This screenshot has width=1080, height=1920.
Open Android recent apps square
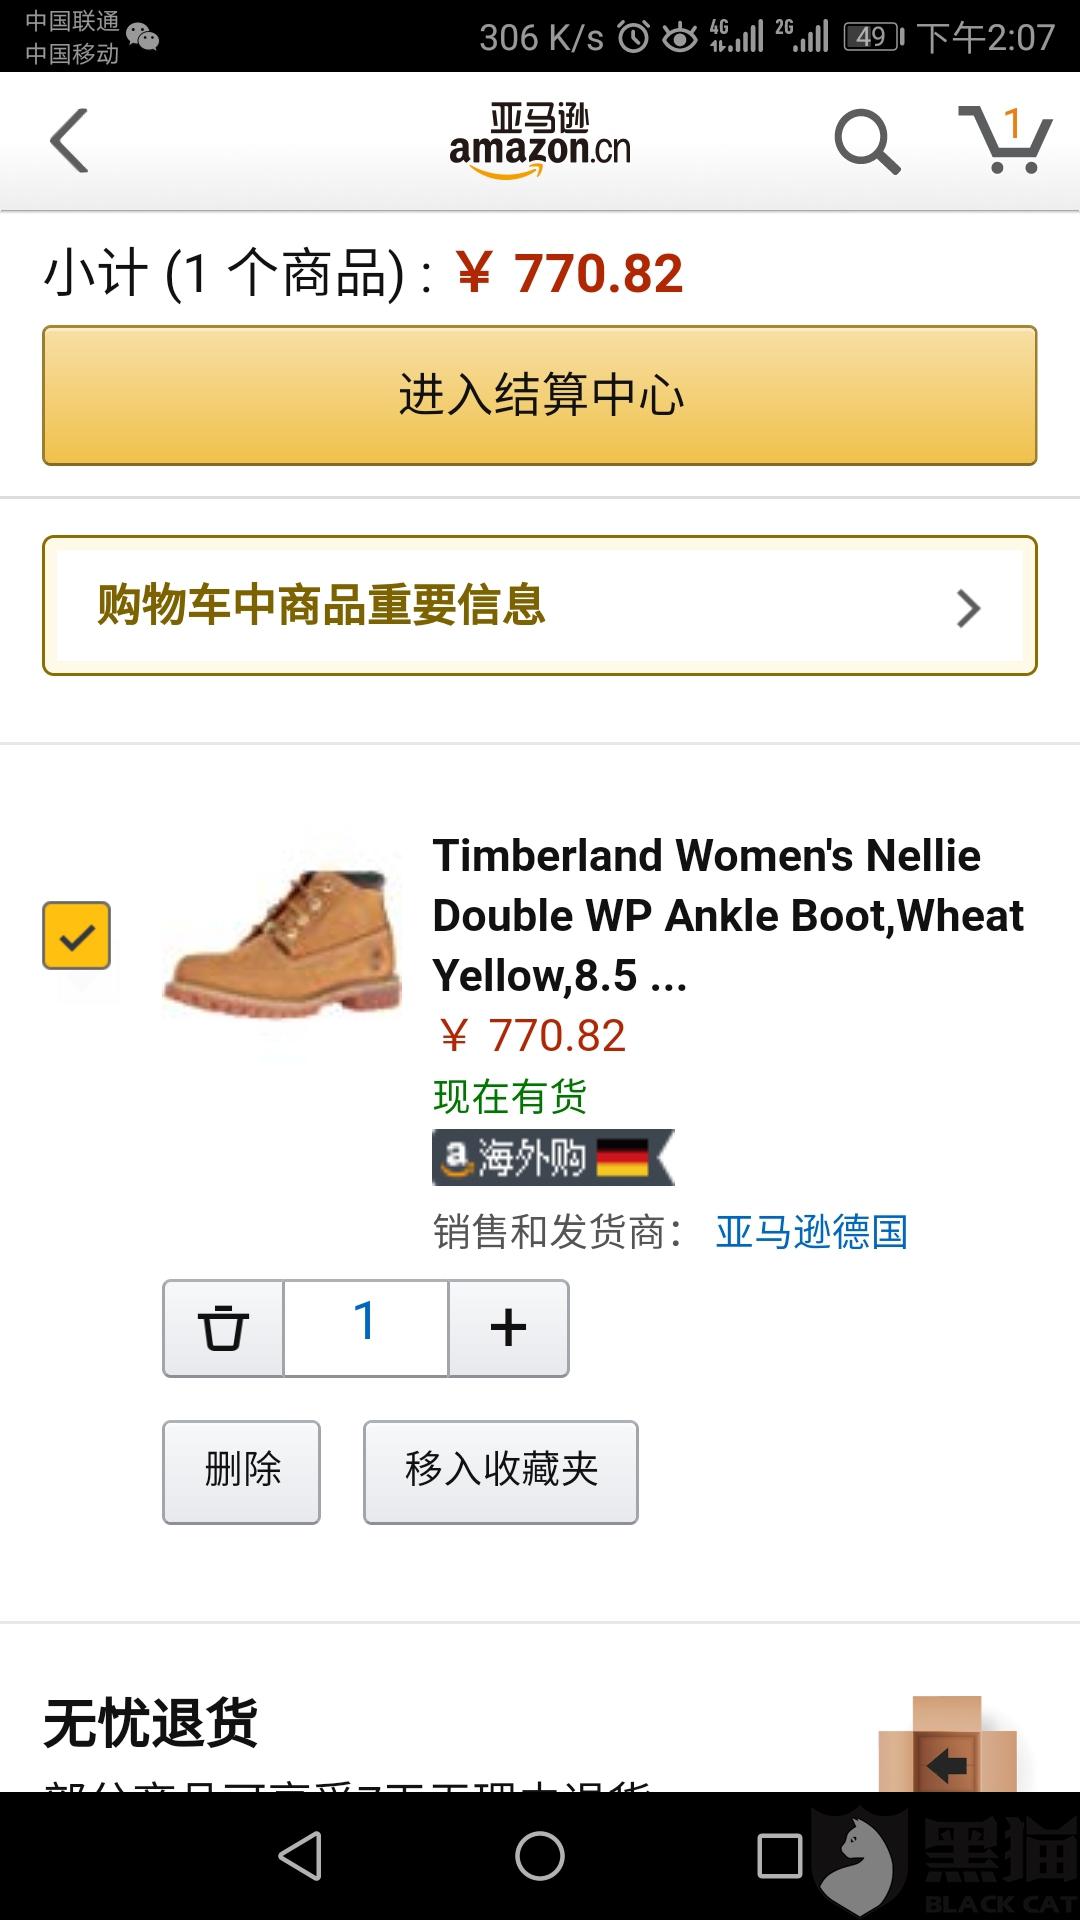[x=779, y=1856]
